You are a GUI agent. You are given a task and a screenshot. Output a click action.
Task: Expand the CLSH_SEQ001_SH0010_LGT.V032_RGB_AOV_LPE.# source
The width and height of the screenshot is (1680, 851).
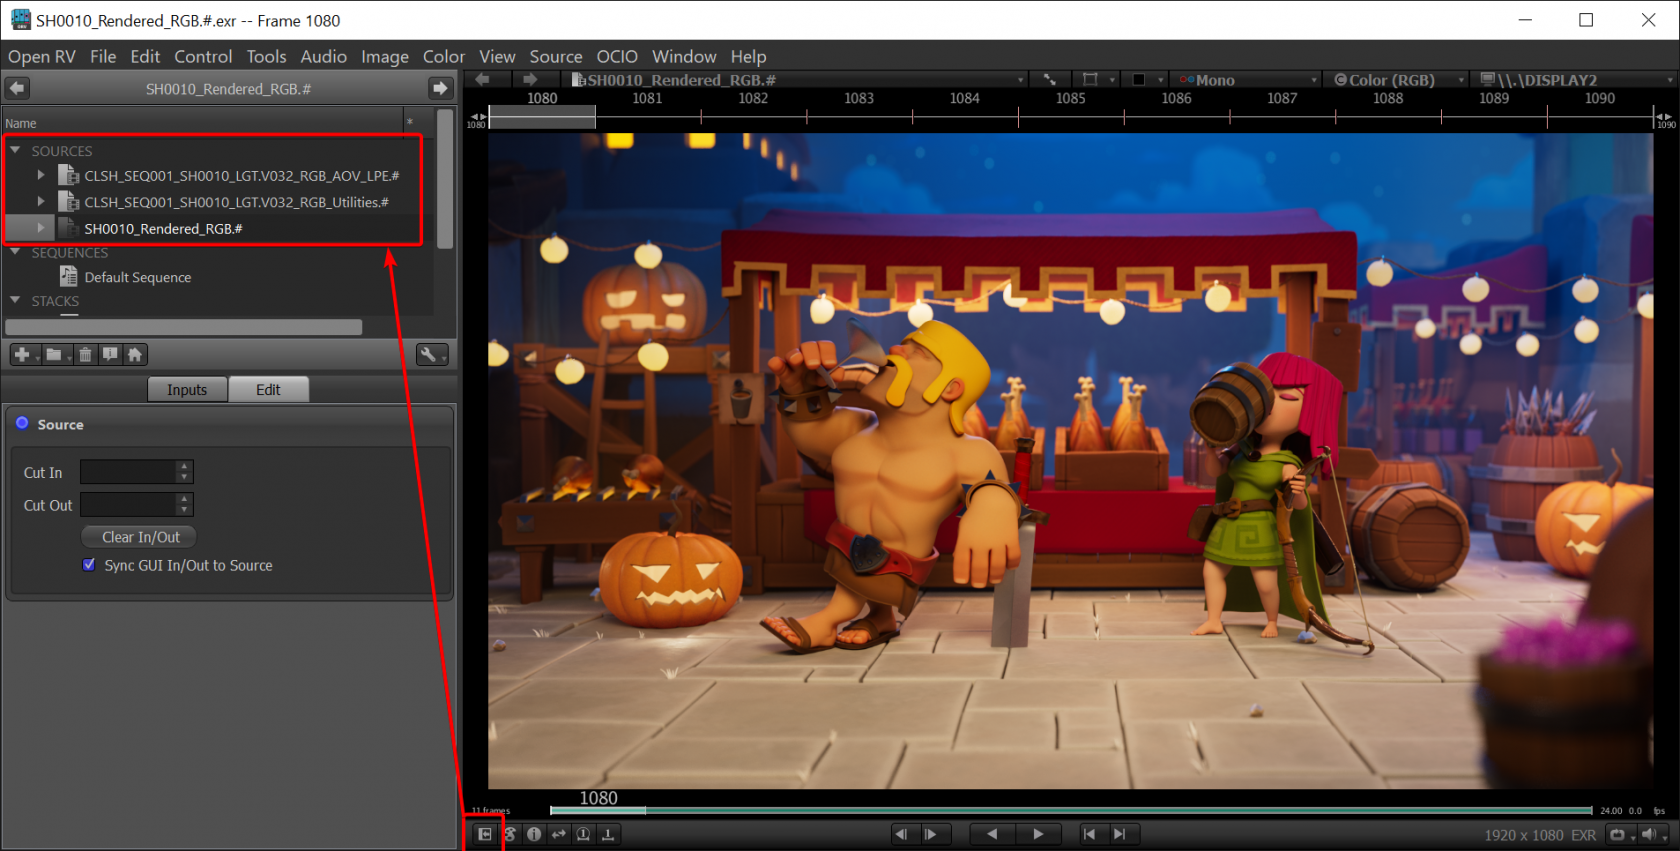point(41,175)
